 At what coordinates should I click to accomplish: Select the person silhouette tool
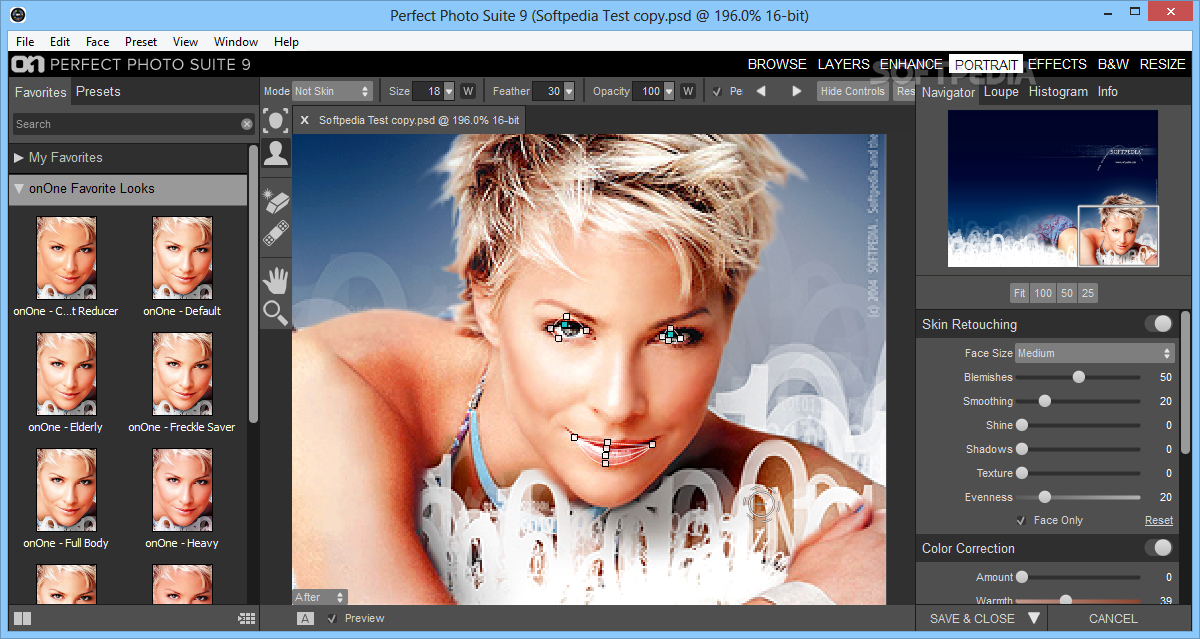click(276, 153)
